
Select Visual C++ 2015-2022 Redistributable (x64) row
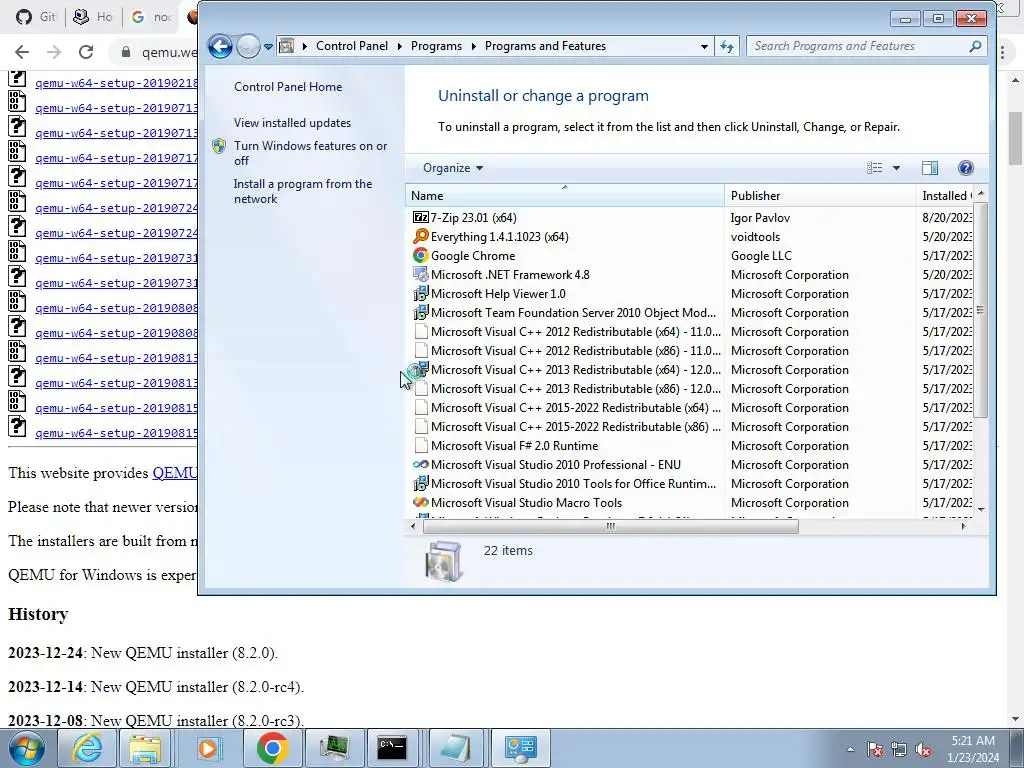(692, 408)
